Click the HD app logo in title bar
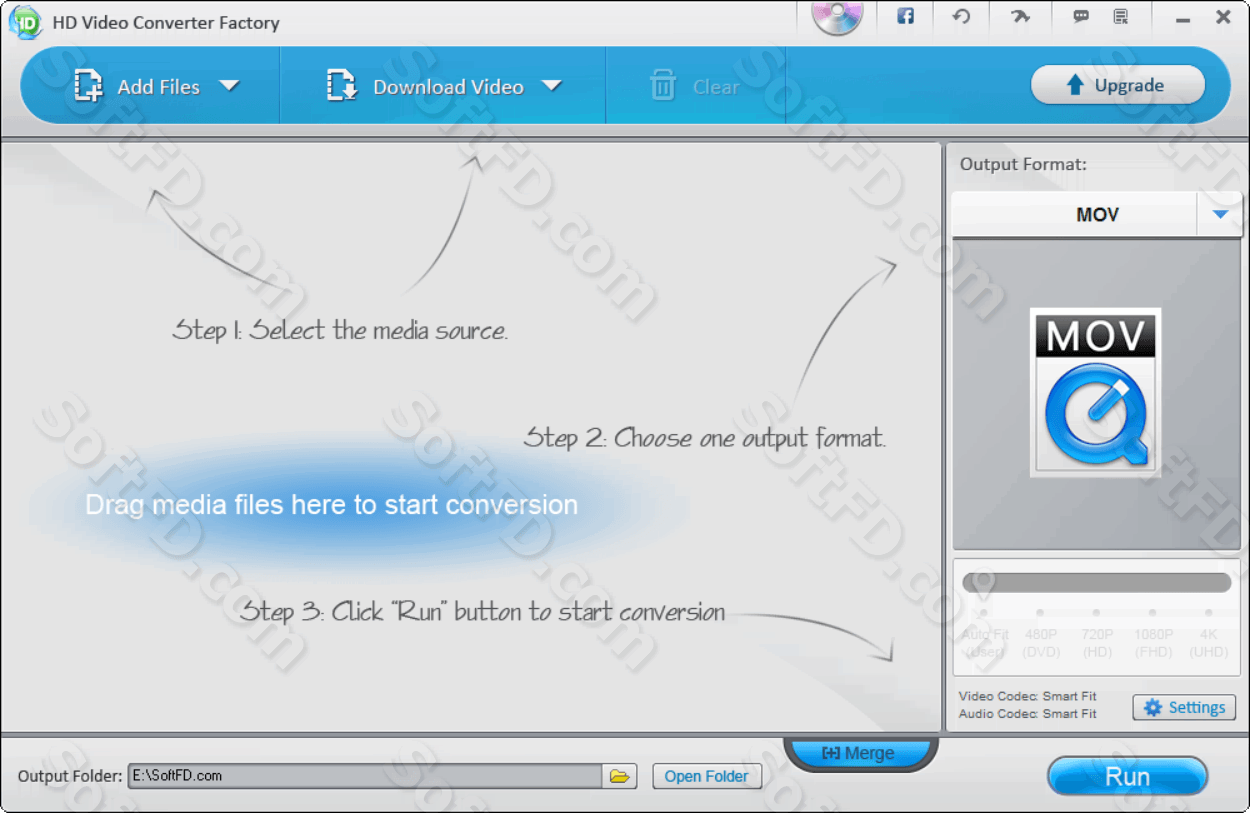The height and width of the screenshot is (813, 1250). click(x=25, y=22)
